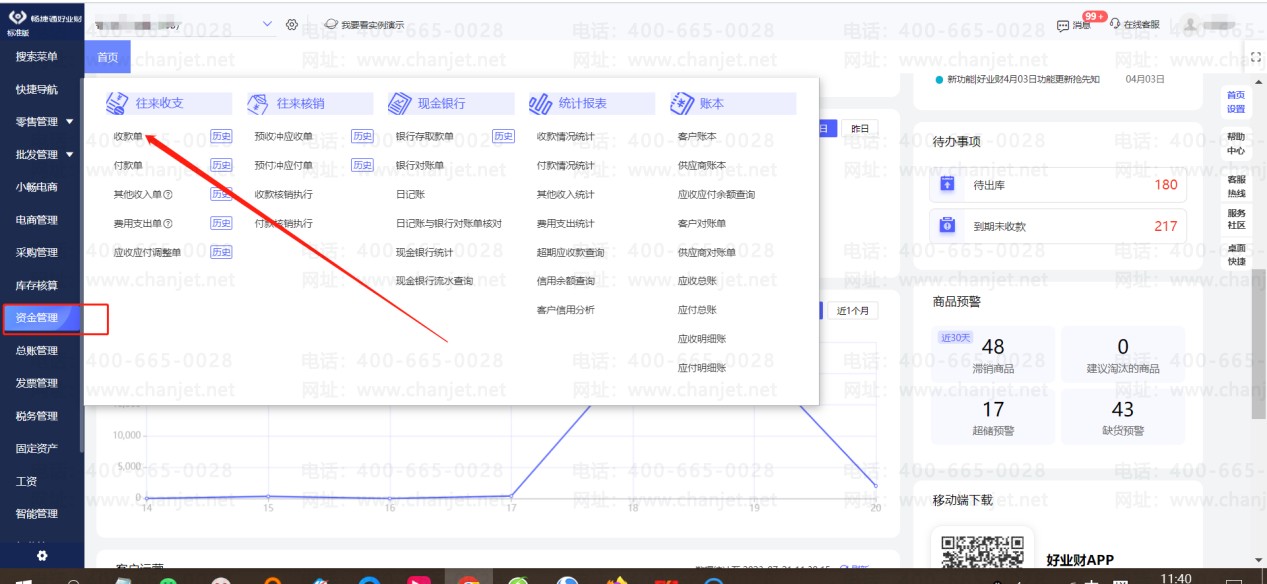
Task: Open the 滞销商品 48 card
Action: pyautogui.click(x=993, y=354)
